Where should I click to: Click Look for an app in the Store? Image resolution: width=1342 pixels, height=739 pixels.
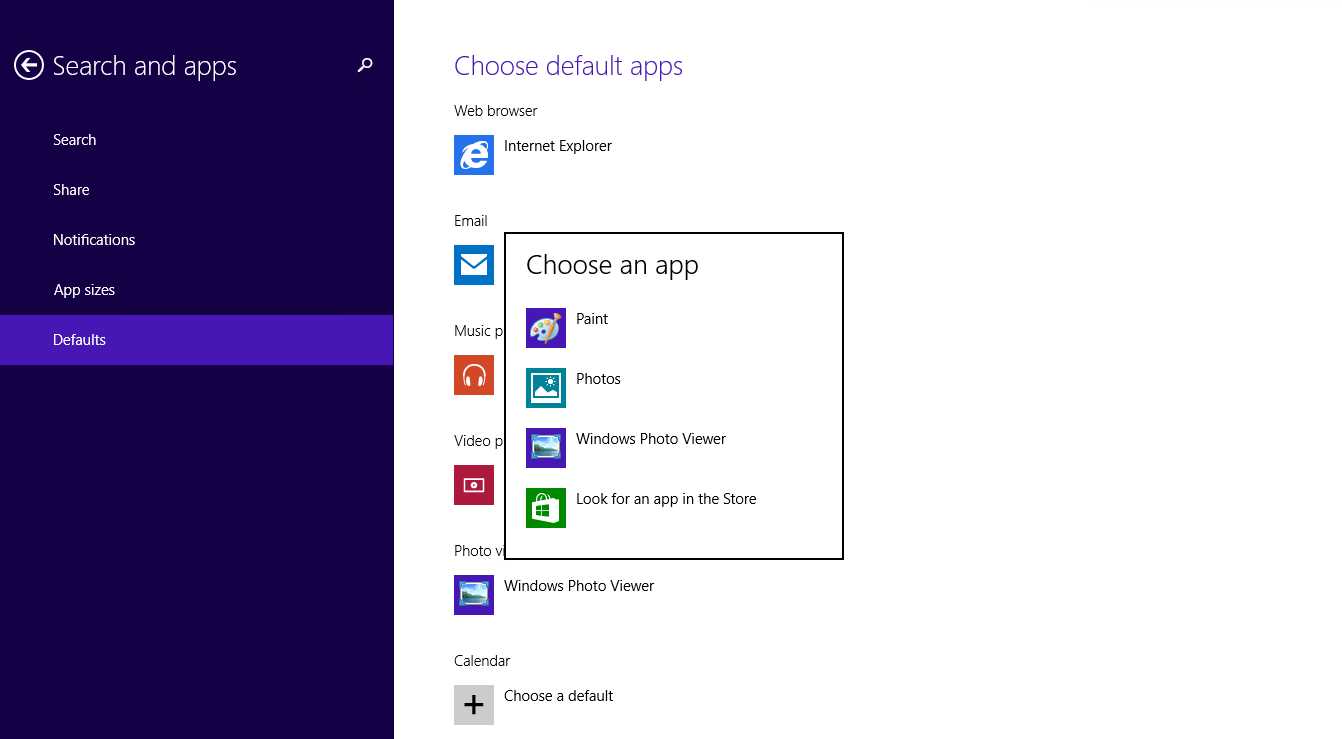[x=674, y=508]
